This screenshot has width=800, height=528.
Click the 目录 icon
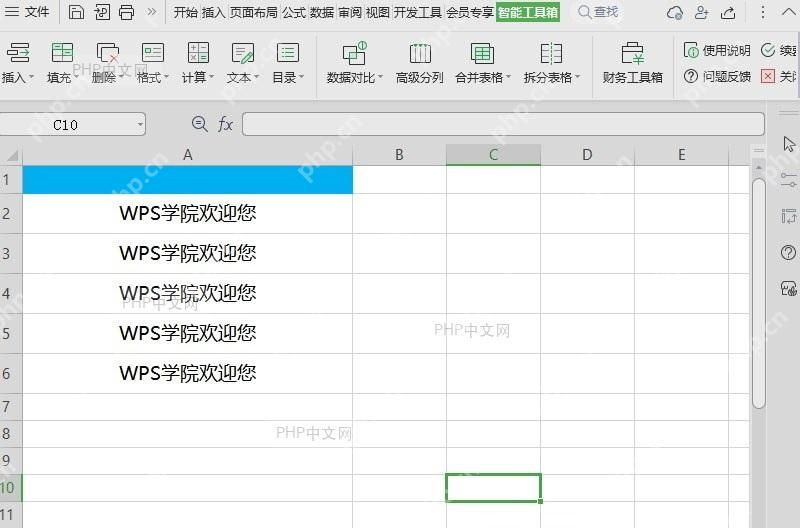288,53
